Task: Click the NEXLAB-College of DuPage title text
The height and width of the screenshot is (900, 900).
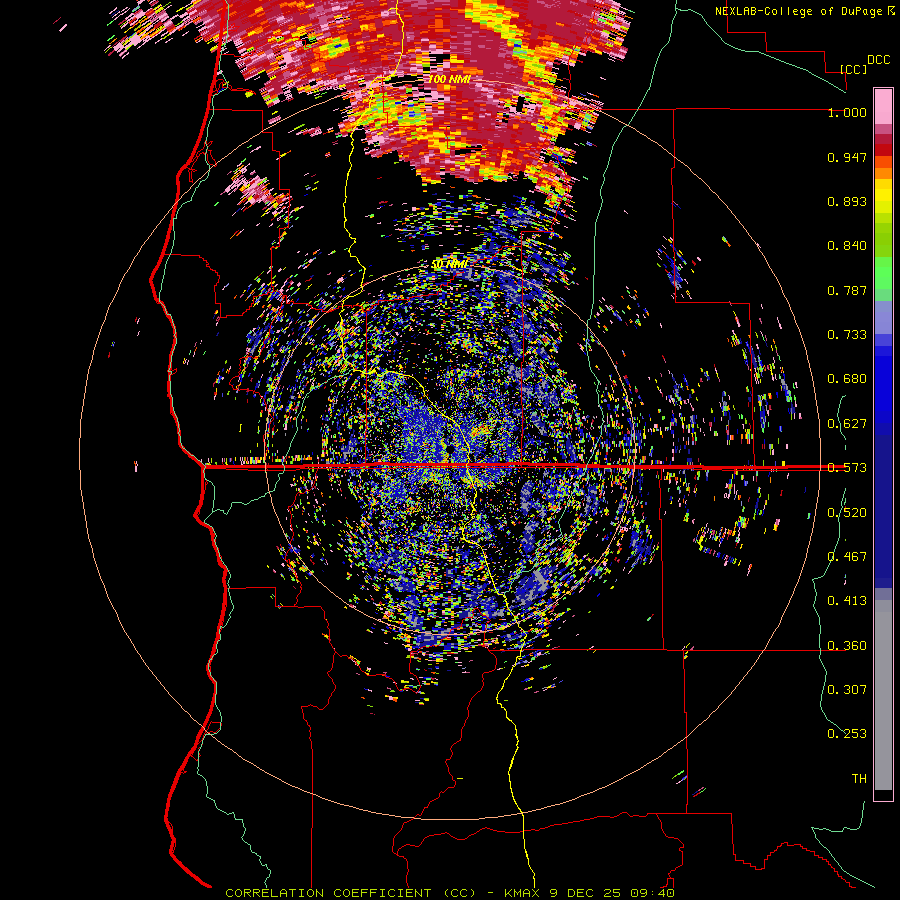Action: click(804, 11)
